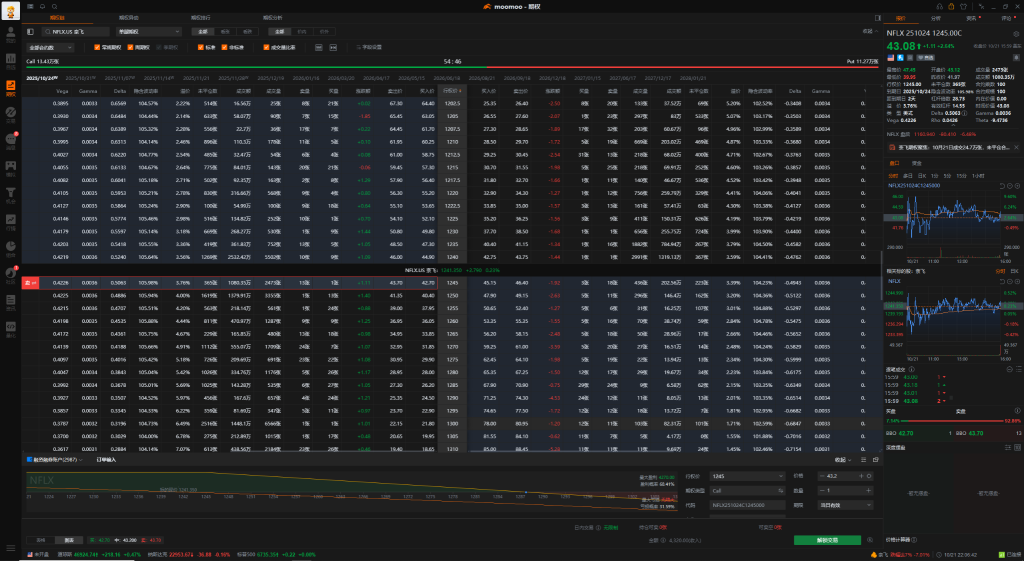Screen dimensions: 1024x561
Task: Toggle the 常规期权 checkbox
Action: click(98, 47)
